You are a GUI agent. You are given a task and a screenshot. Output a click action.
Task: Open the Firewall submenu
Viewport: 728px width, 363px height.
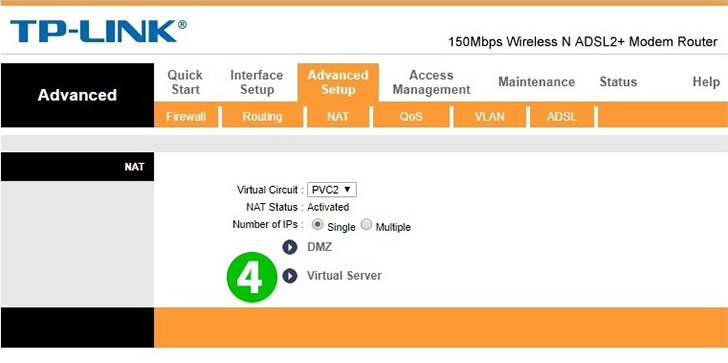pos(186,117)
